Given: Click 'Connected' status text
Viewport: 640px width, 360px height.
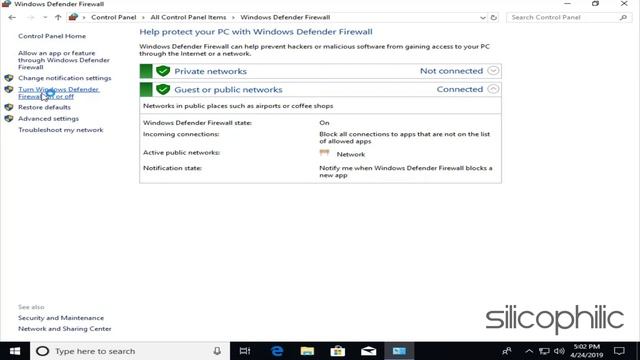Looking at the screenshot, I should point(460,89).
